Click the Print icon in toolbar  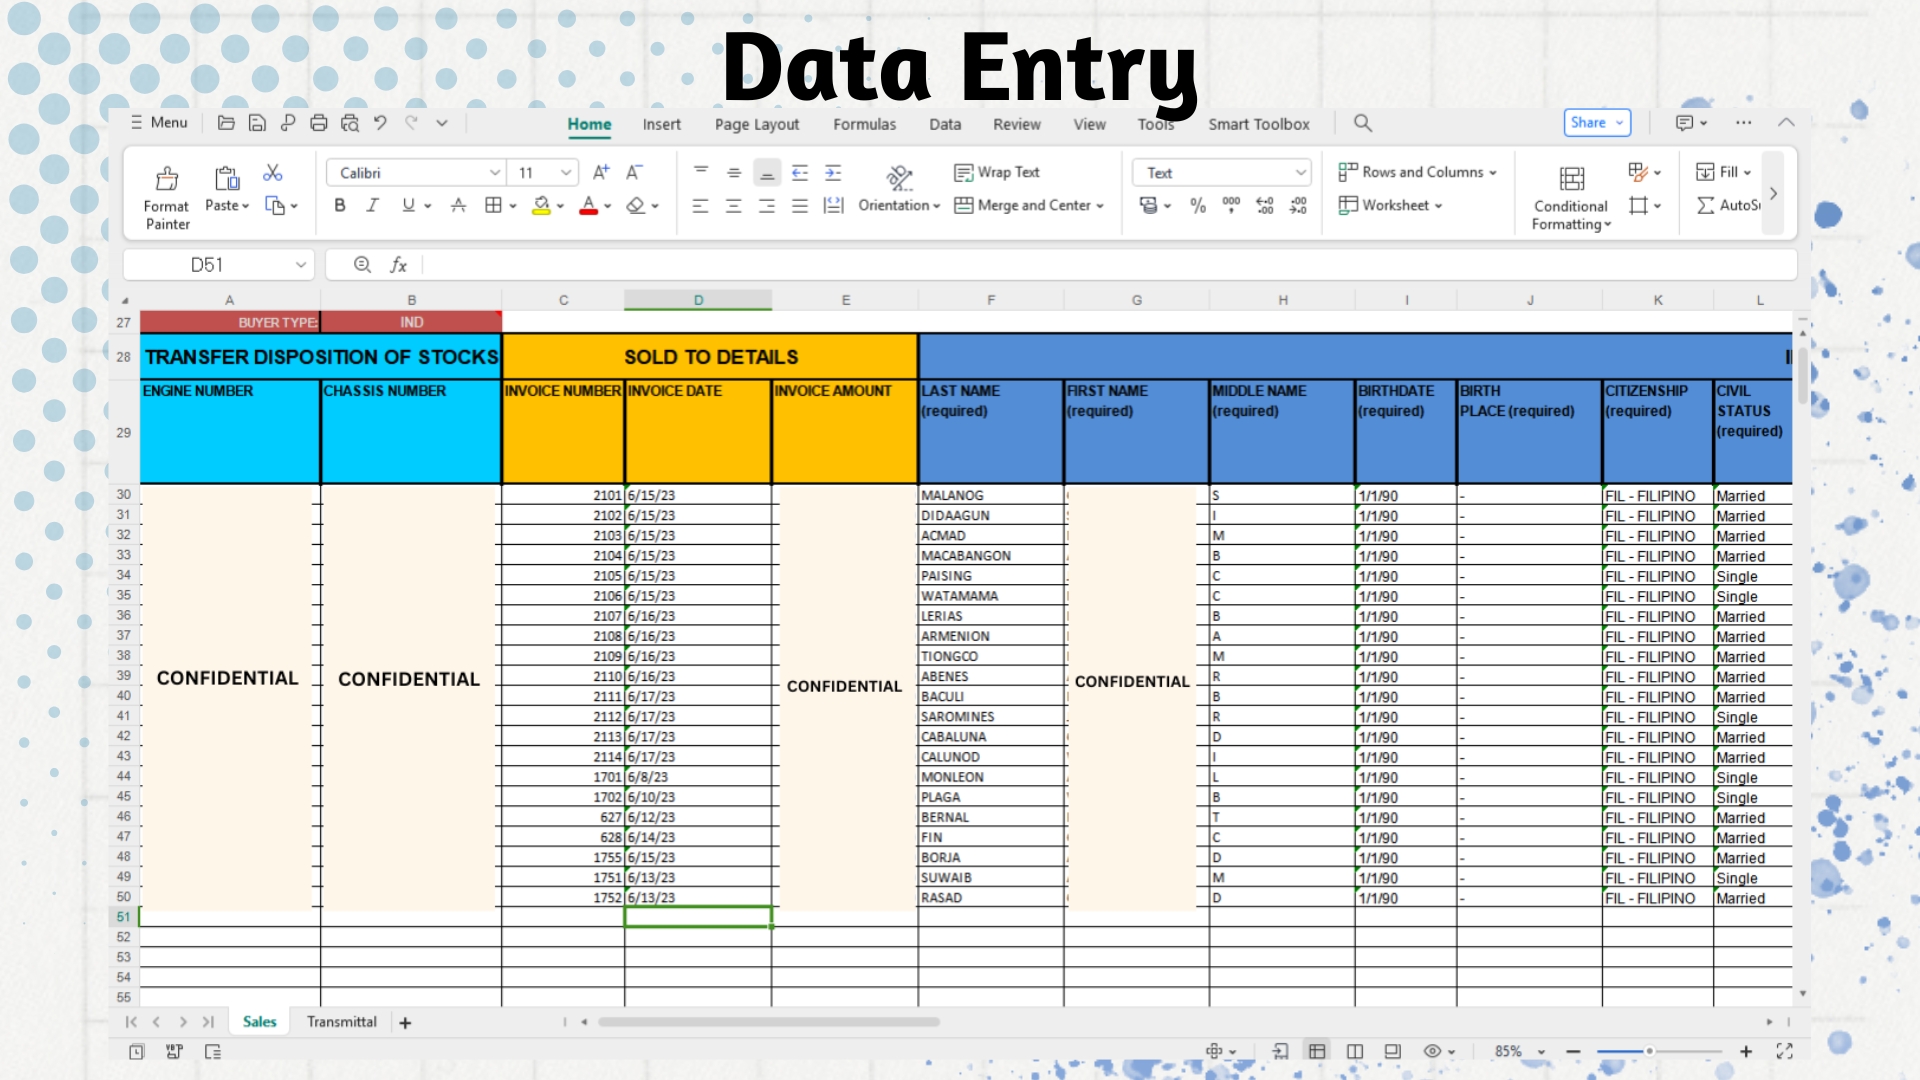tap(319, 123)
